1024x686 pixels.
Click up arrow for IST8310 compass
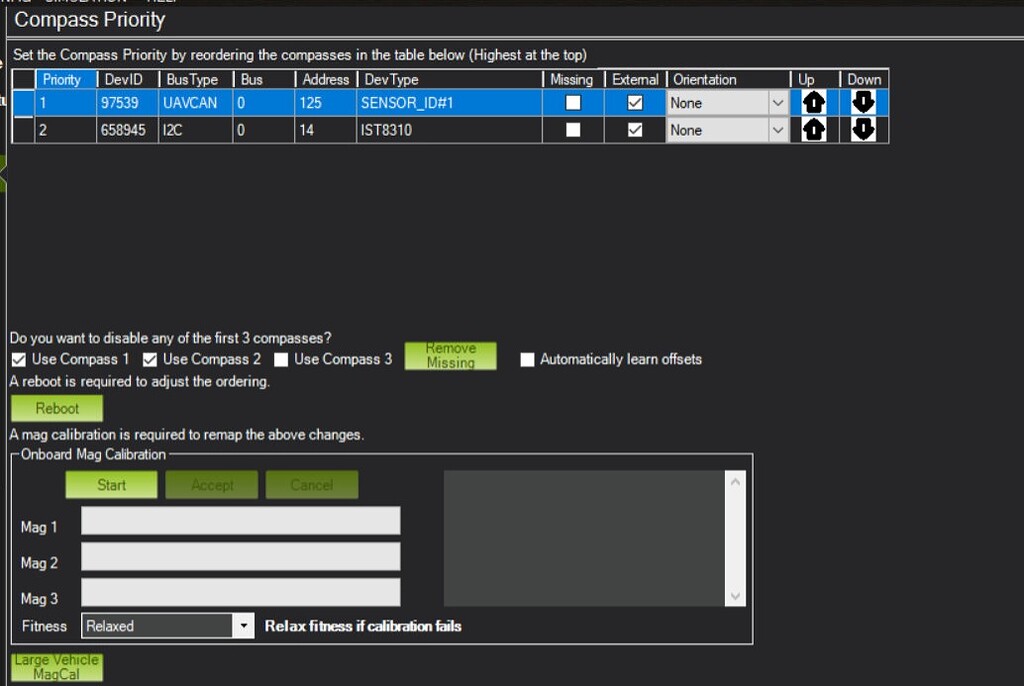813,130
